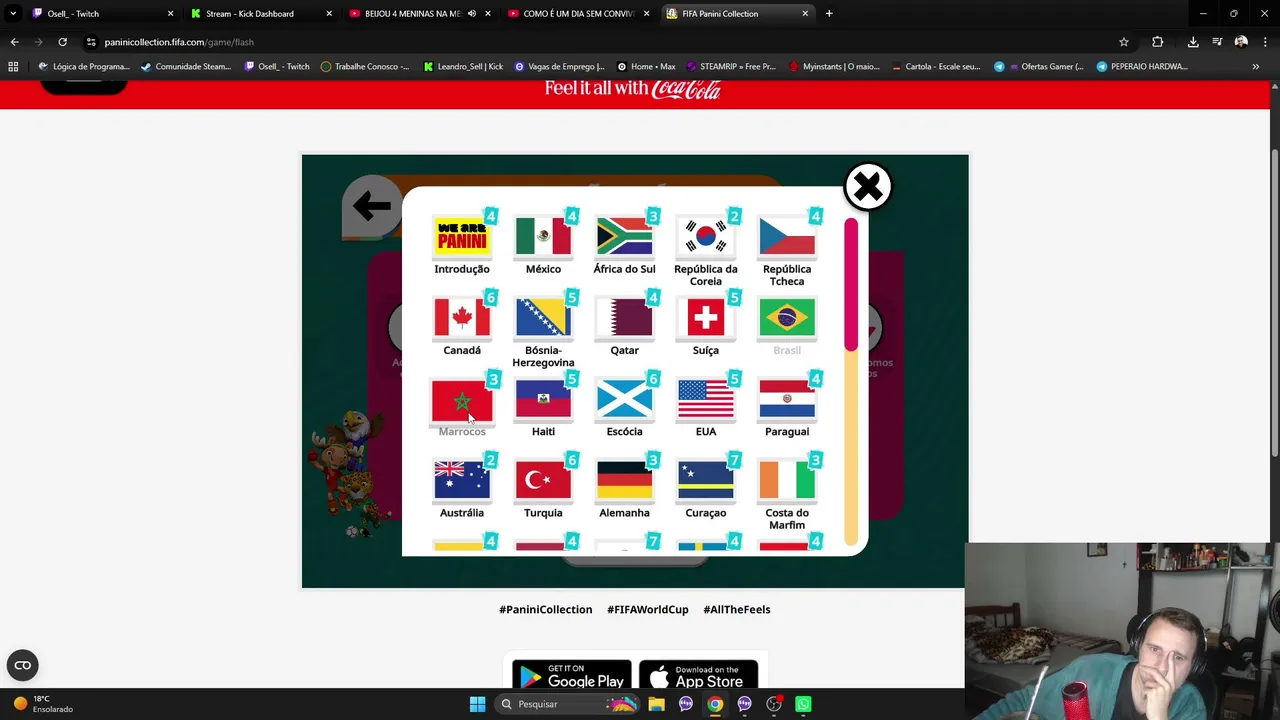Open WhatsApp from the taskbar
This screenshot has width=1280, height=720.
coord(803,704)
